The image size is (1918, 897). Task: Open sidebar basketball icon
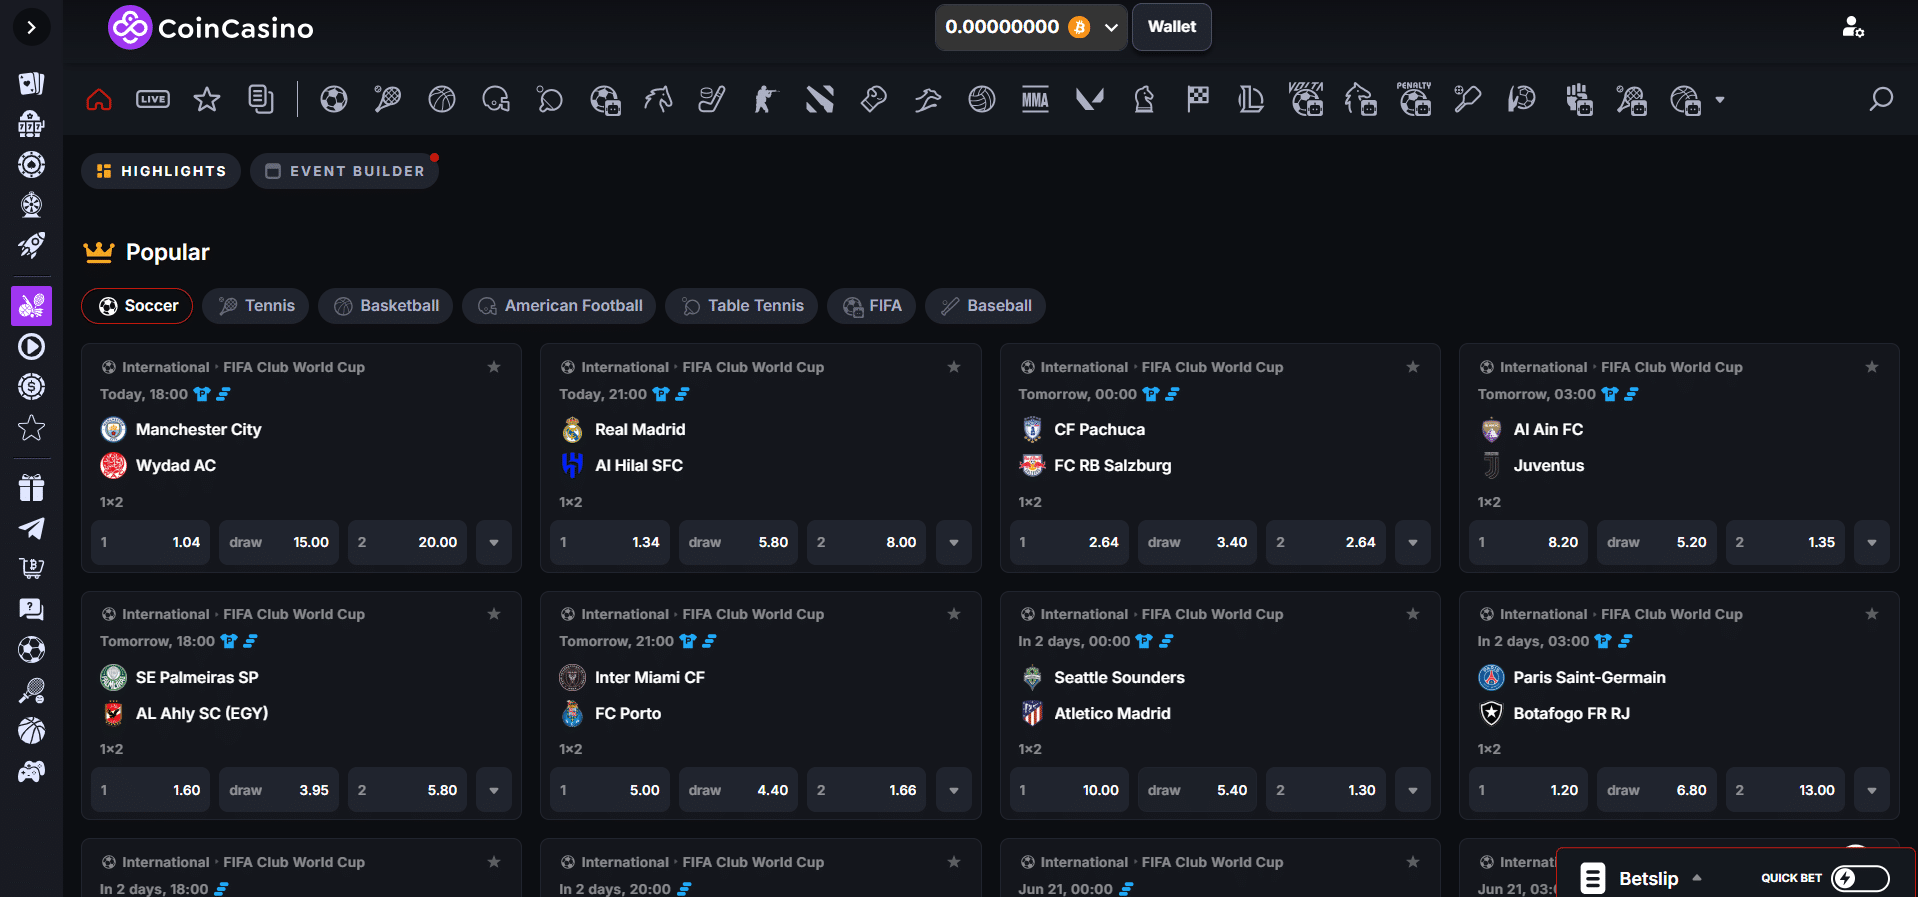pos(32,731)
